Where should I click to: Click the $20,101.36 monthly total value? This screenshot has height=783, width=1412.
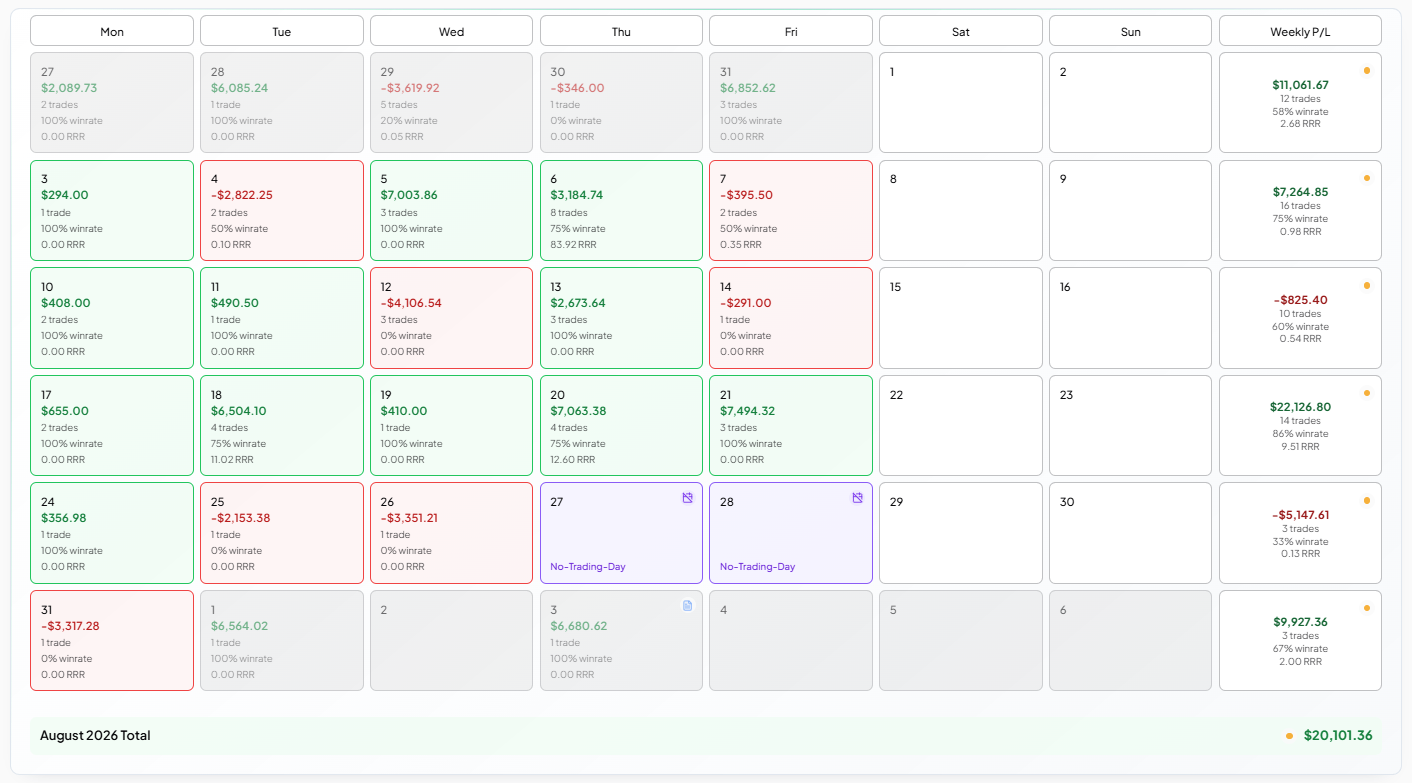point(1338,736)
